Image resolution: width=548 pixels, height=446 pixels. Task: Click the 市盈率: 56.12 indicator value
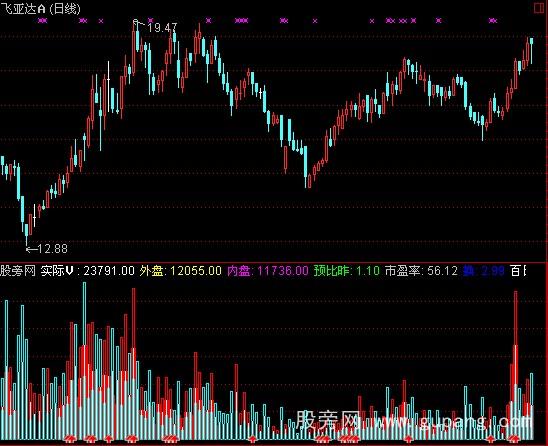[x=421, y=271]
